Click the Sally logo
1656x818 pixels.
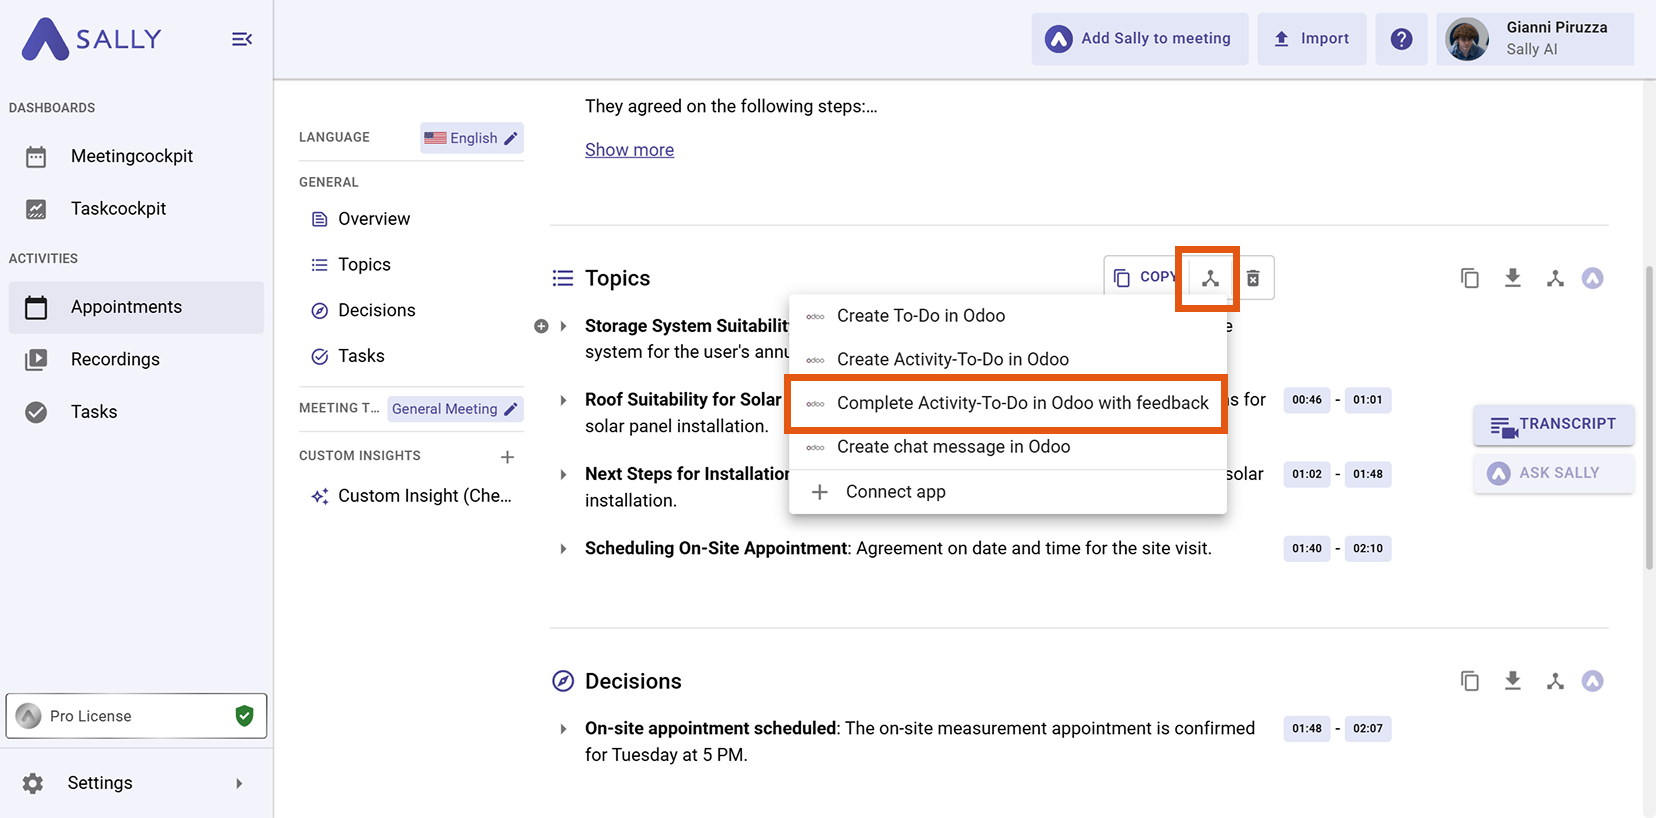coord(91,39)
